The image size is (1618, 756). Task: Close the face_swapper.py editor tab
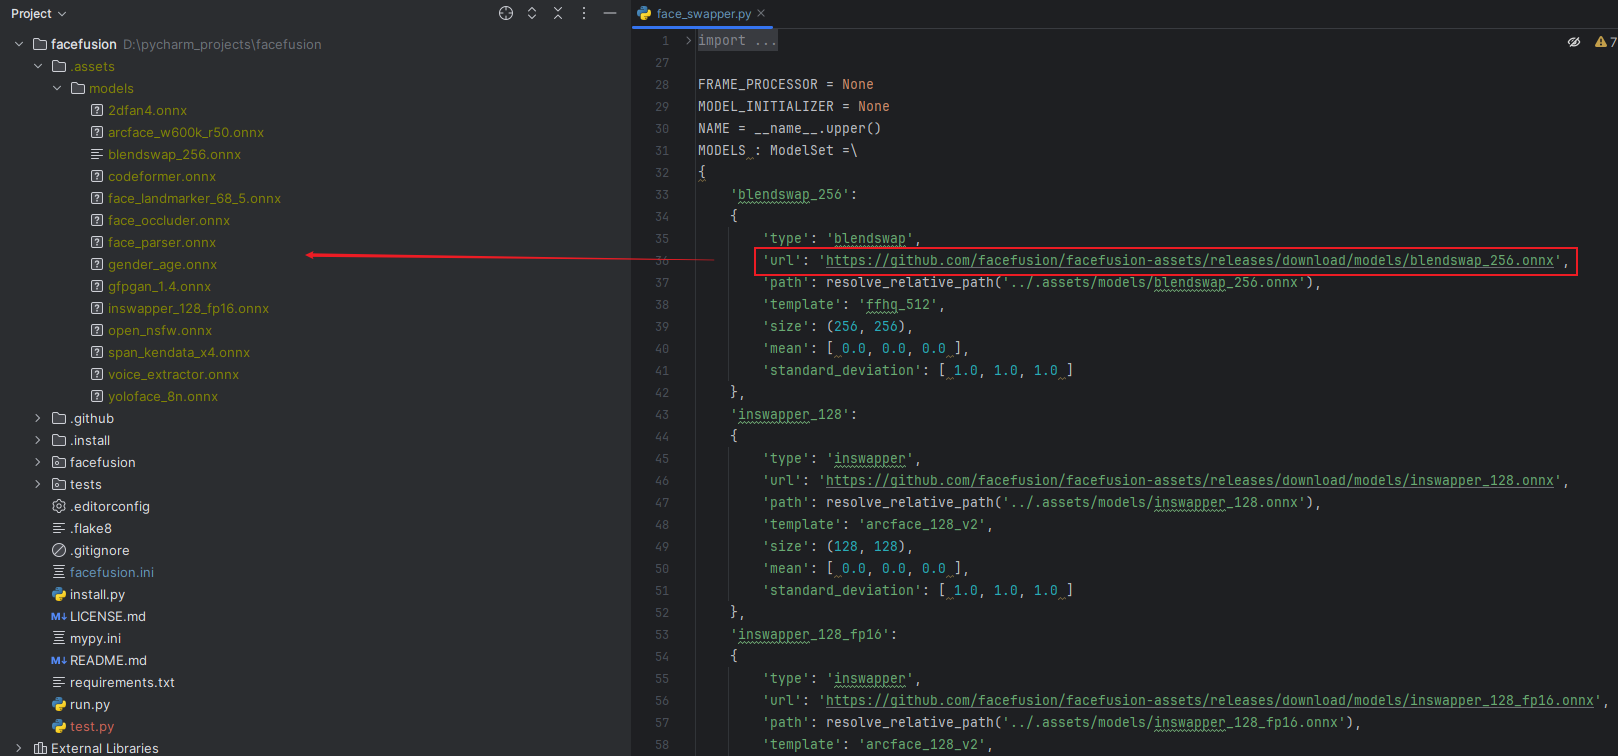[x=761, y=13]
